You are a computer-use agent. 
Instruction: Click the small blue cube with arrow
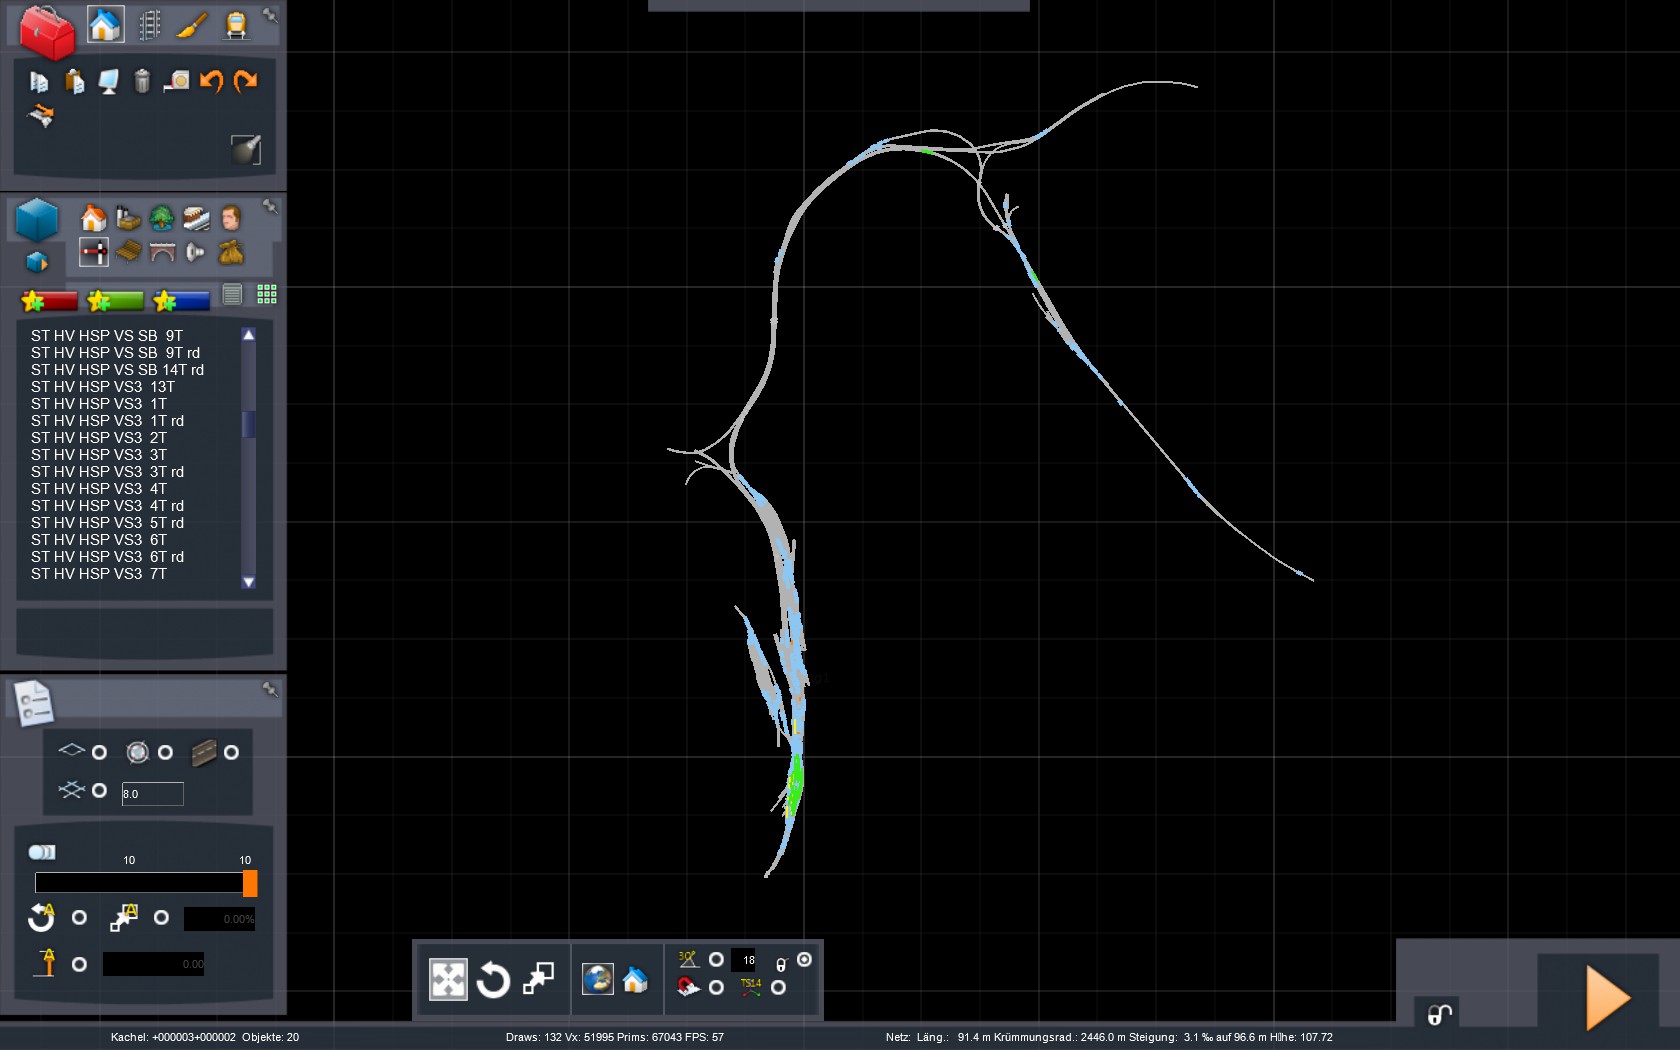[x=37, y=262]
